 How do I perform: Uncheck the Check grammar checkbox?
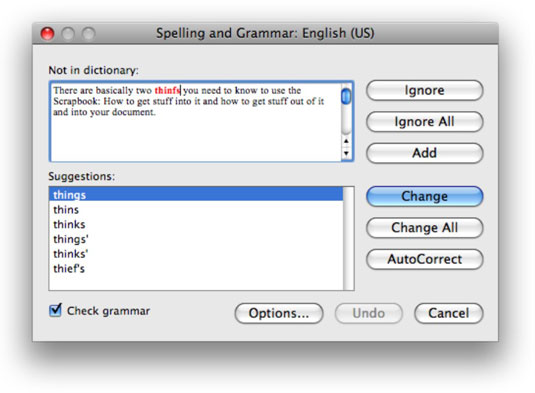[x=55, y=310]
